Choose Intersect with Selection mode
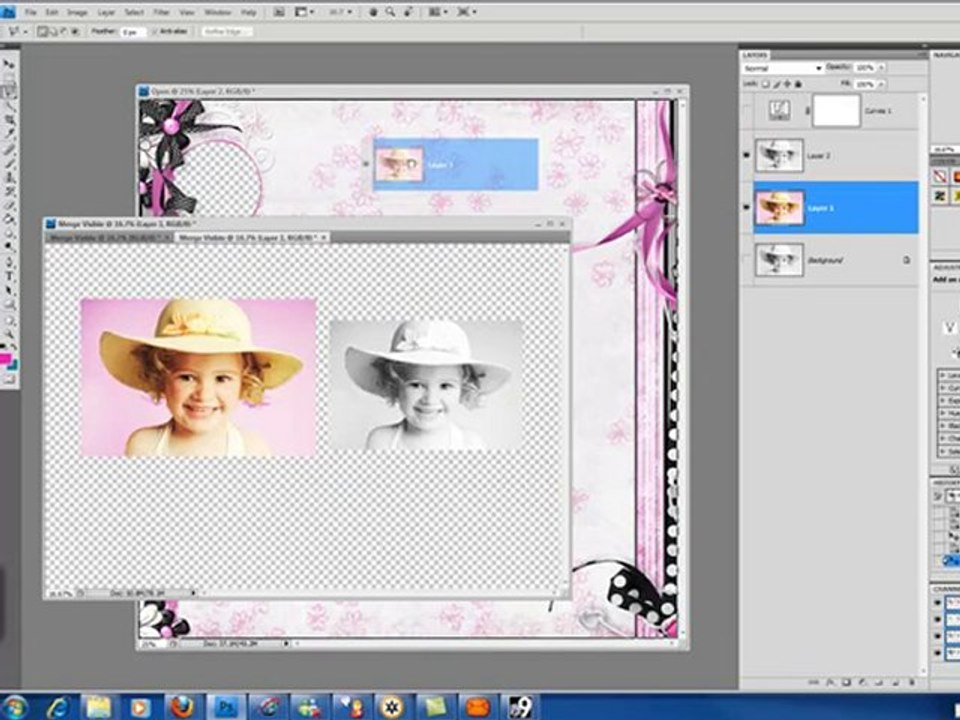 [76, 31]
